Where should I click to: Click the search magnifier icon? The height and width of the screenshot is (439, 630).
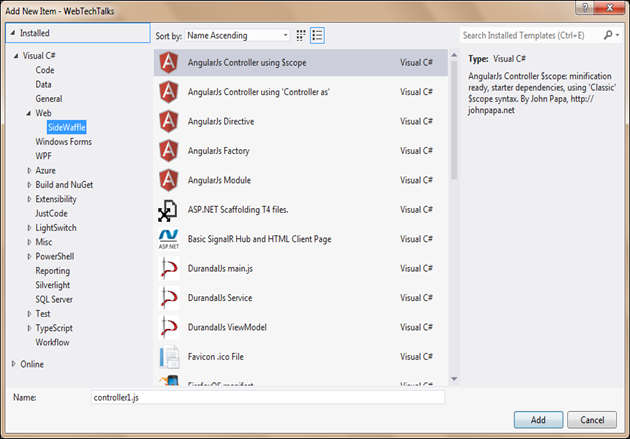pyautogui.click(x=608, y=35)
